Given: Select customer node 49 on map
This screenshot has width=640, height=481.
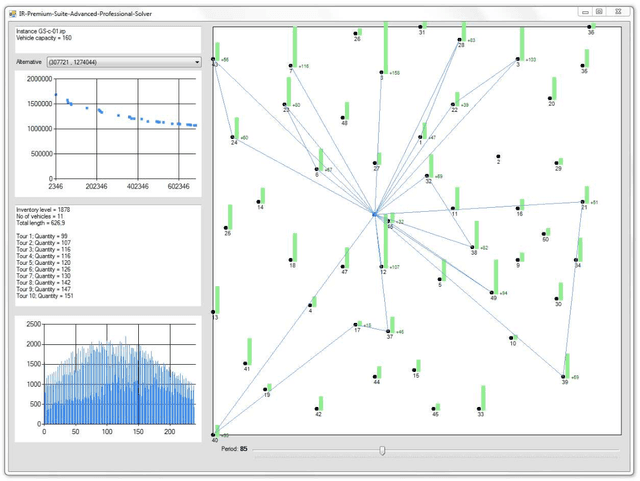Looking at the screenshot, I should click(492, 291).
